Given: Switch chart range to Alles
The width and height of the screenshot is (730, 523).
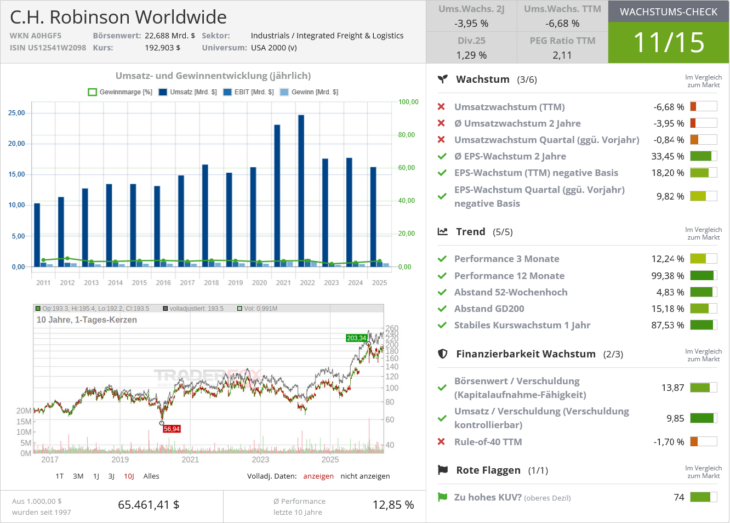Looking at the screenshot, I should (x=151, y=476).
